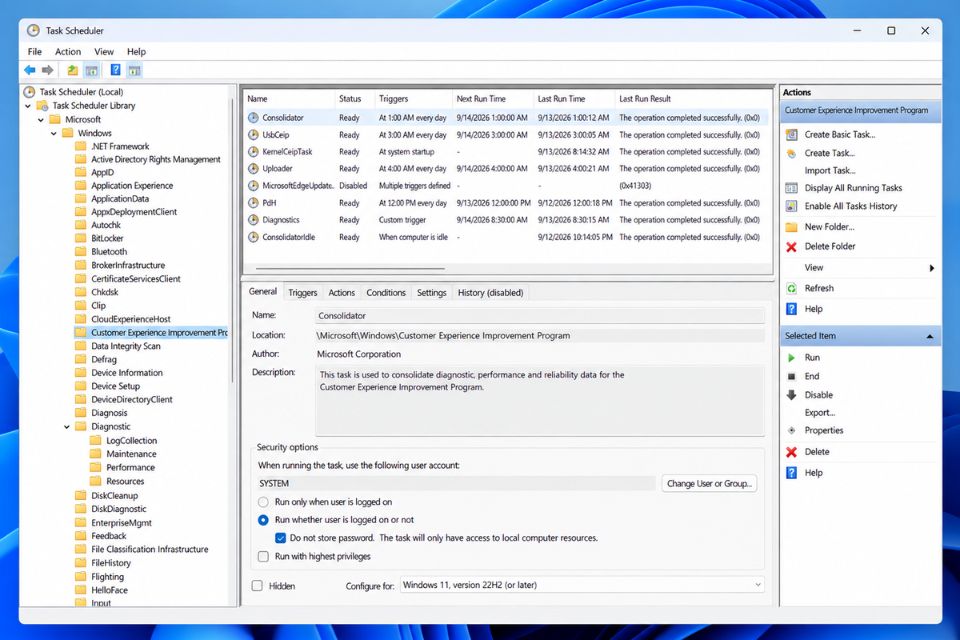Click the task list horizontal scrollbar
The image size is (960, 640).
[350, 268]
